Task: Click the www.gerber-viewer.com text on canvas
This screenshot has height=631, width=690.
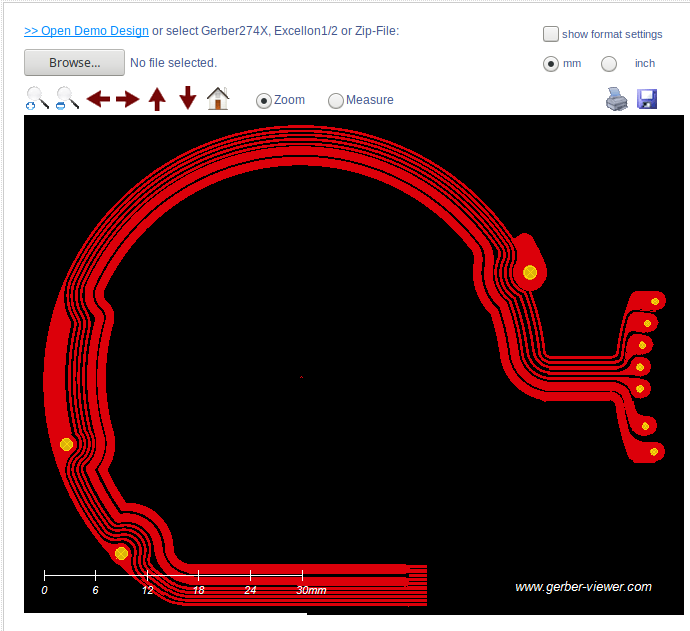Action: [x=583, y=587]
